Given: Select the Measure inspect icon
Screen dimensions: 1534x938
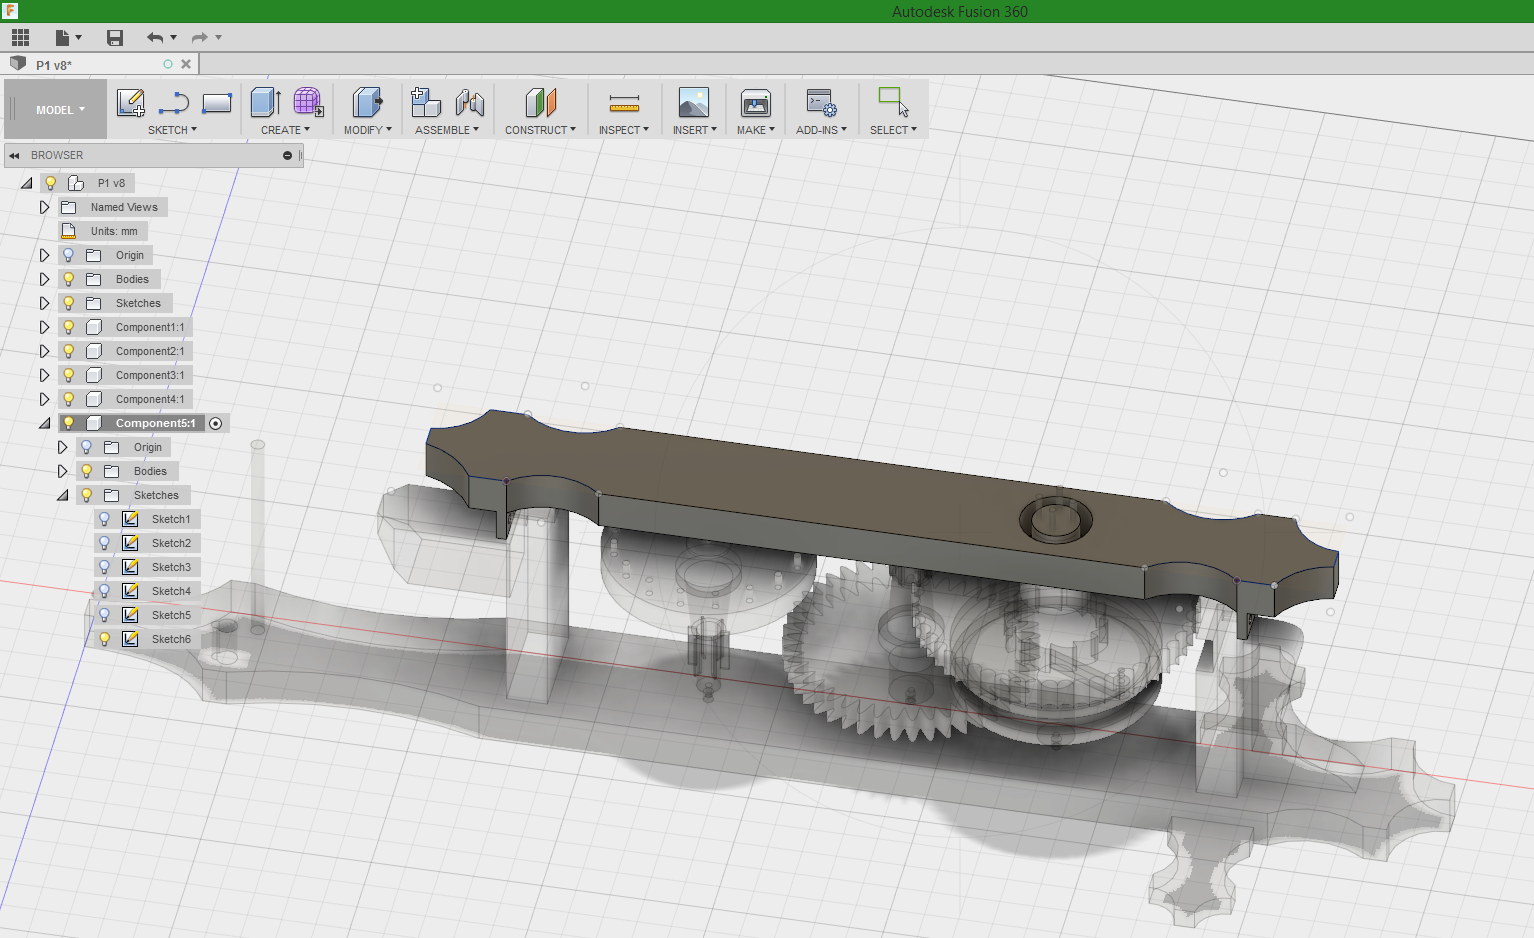Looking at the screenshot, I should 624,103.
